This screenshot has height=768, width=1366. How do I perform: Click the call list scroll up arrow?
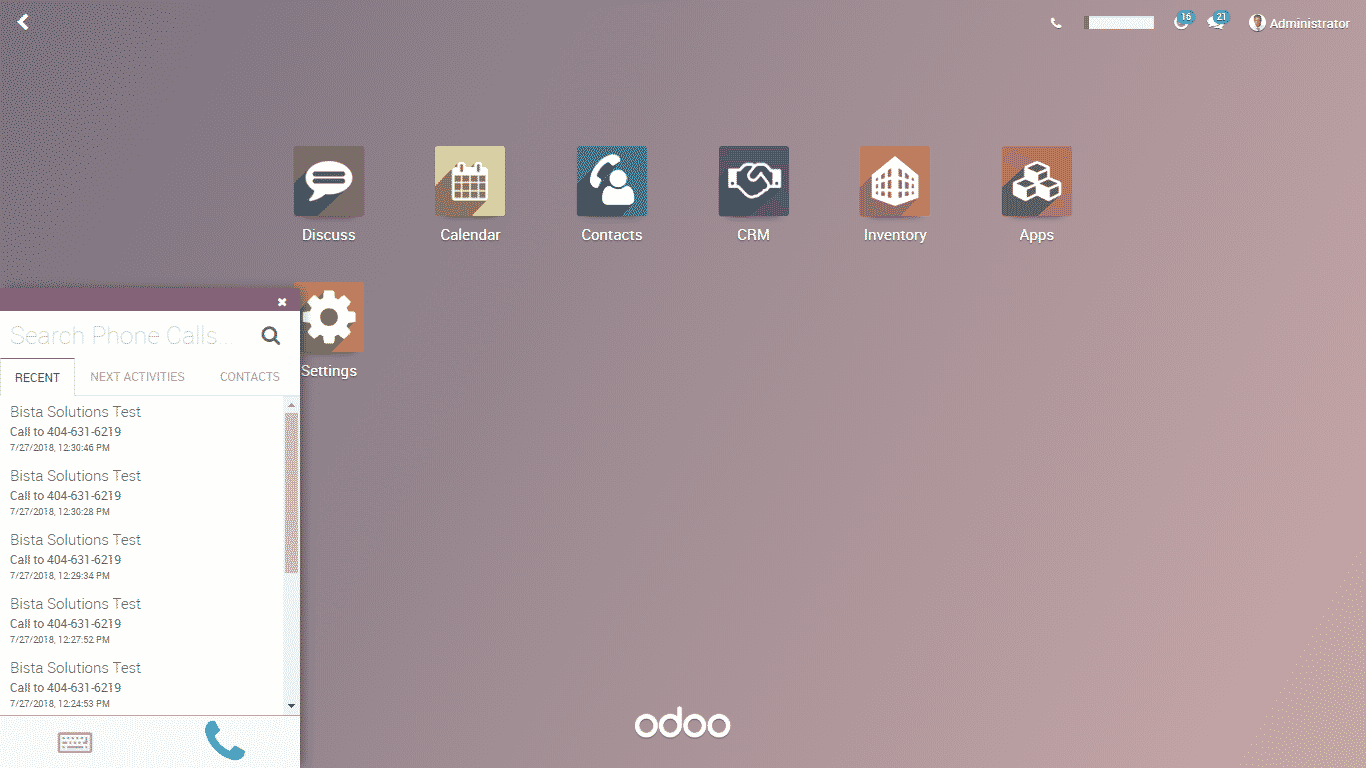pyautogui.click(x=292, y=406)
